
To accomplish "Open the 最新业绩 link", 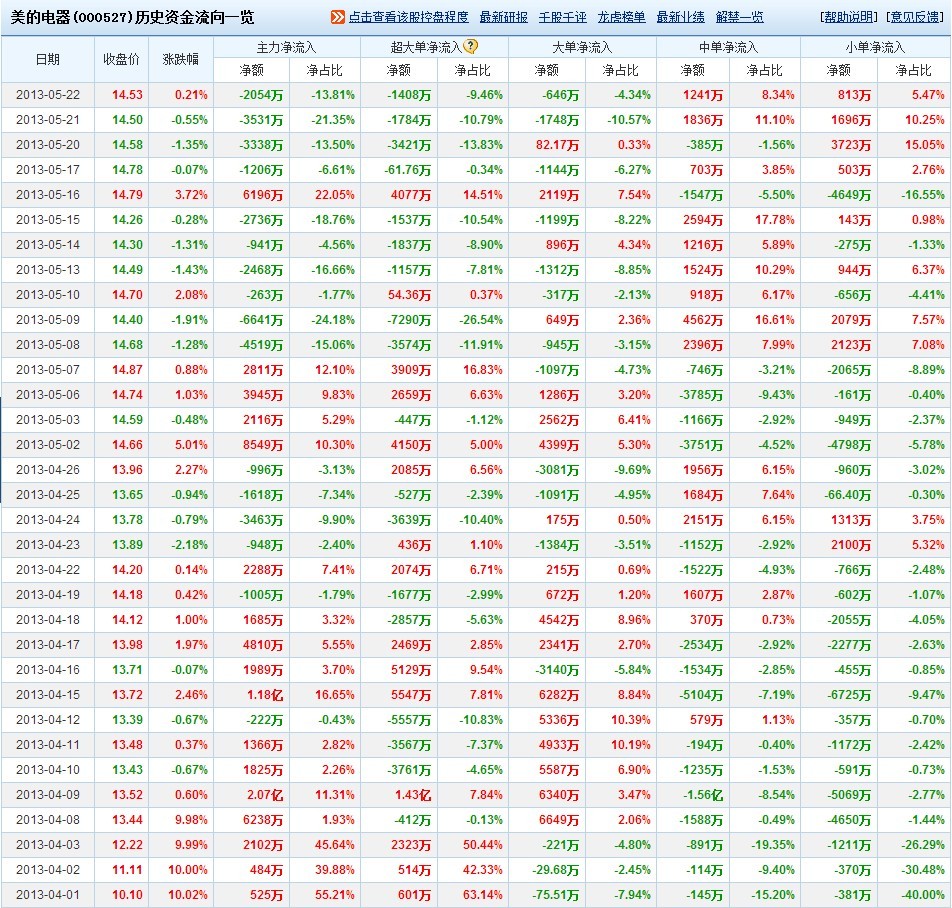I will pyautogui.click(x=681, y=17).
